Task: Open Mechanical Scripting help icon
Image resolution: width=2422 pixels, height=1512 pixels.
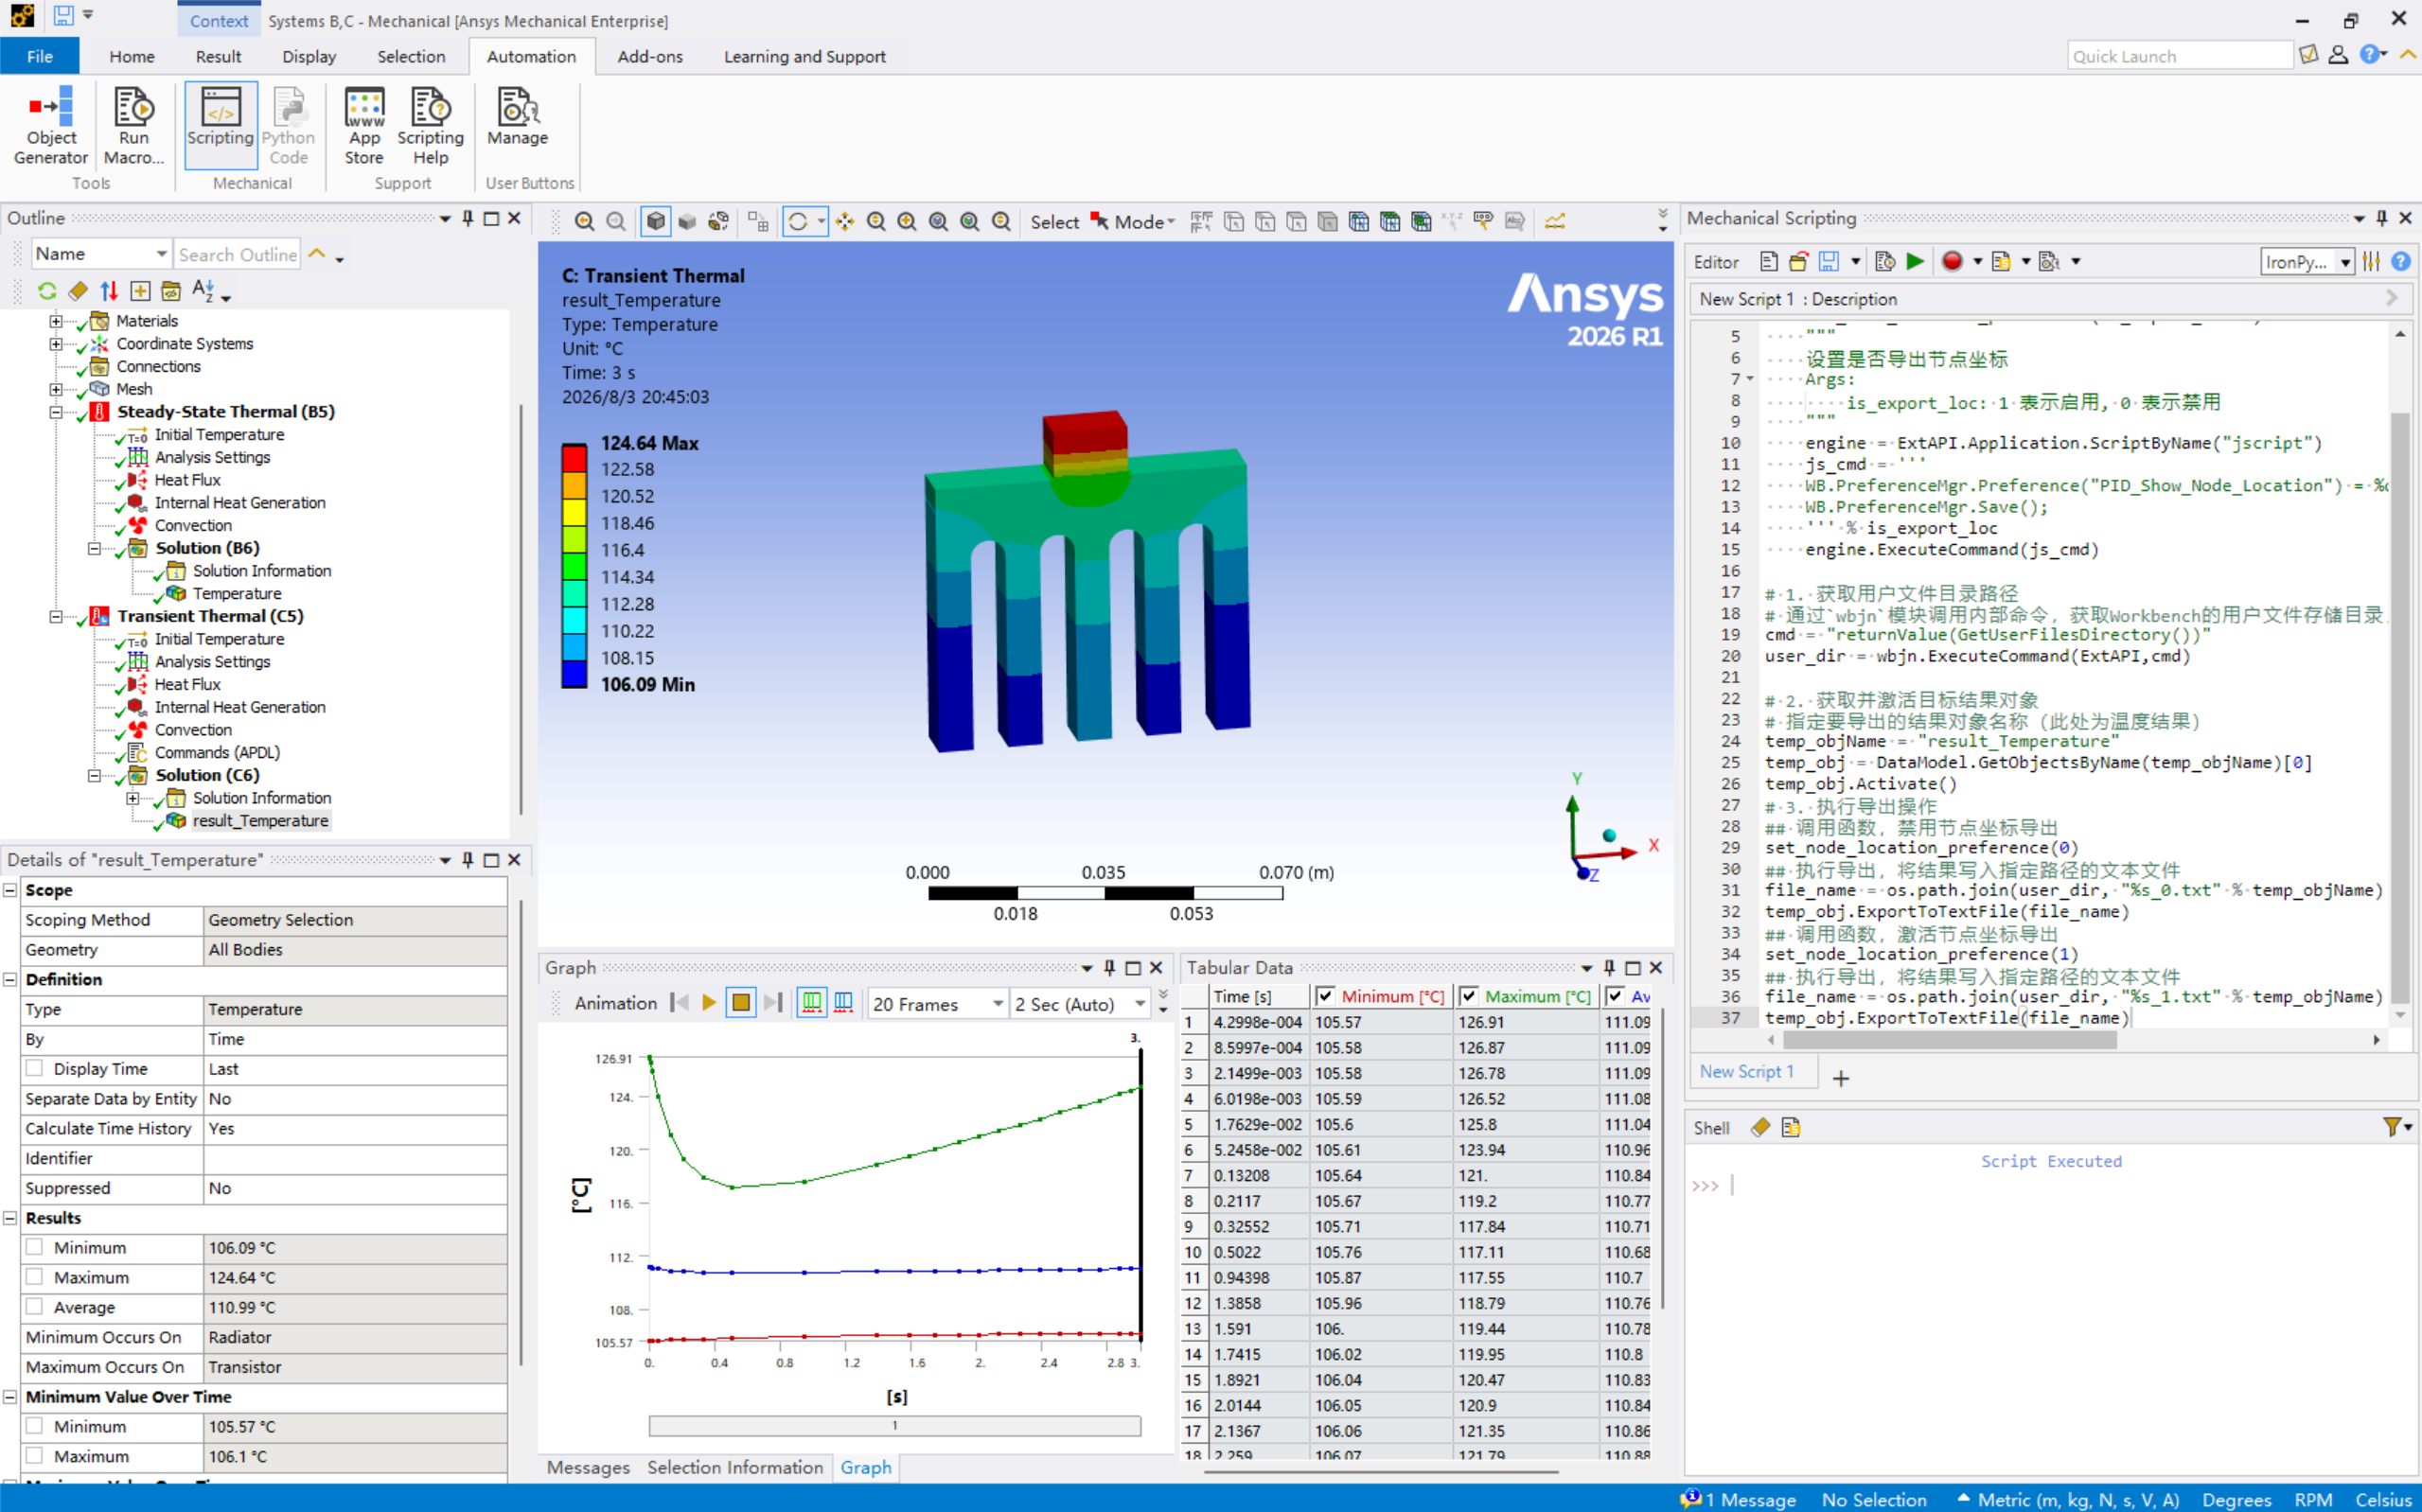Action: tap(2400, 261)
